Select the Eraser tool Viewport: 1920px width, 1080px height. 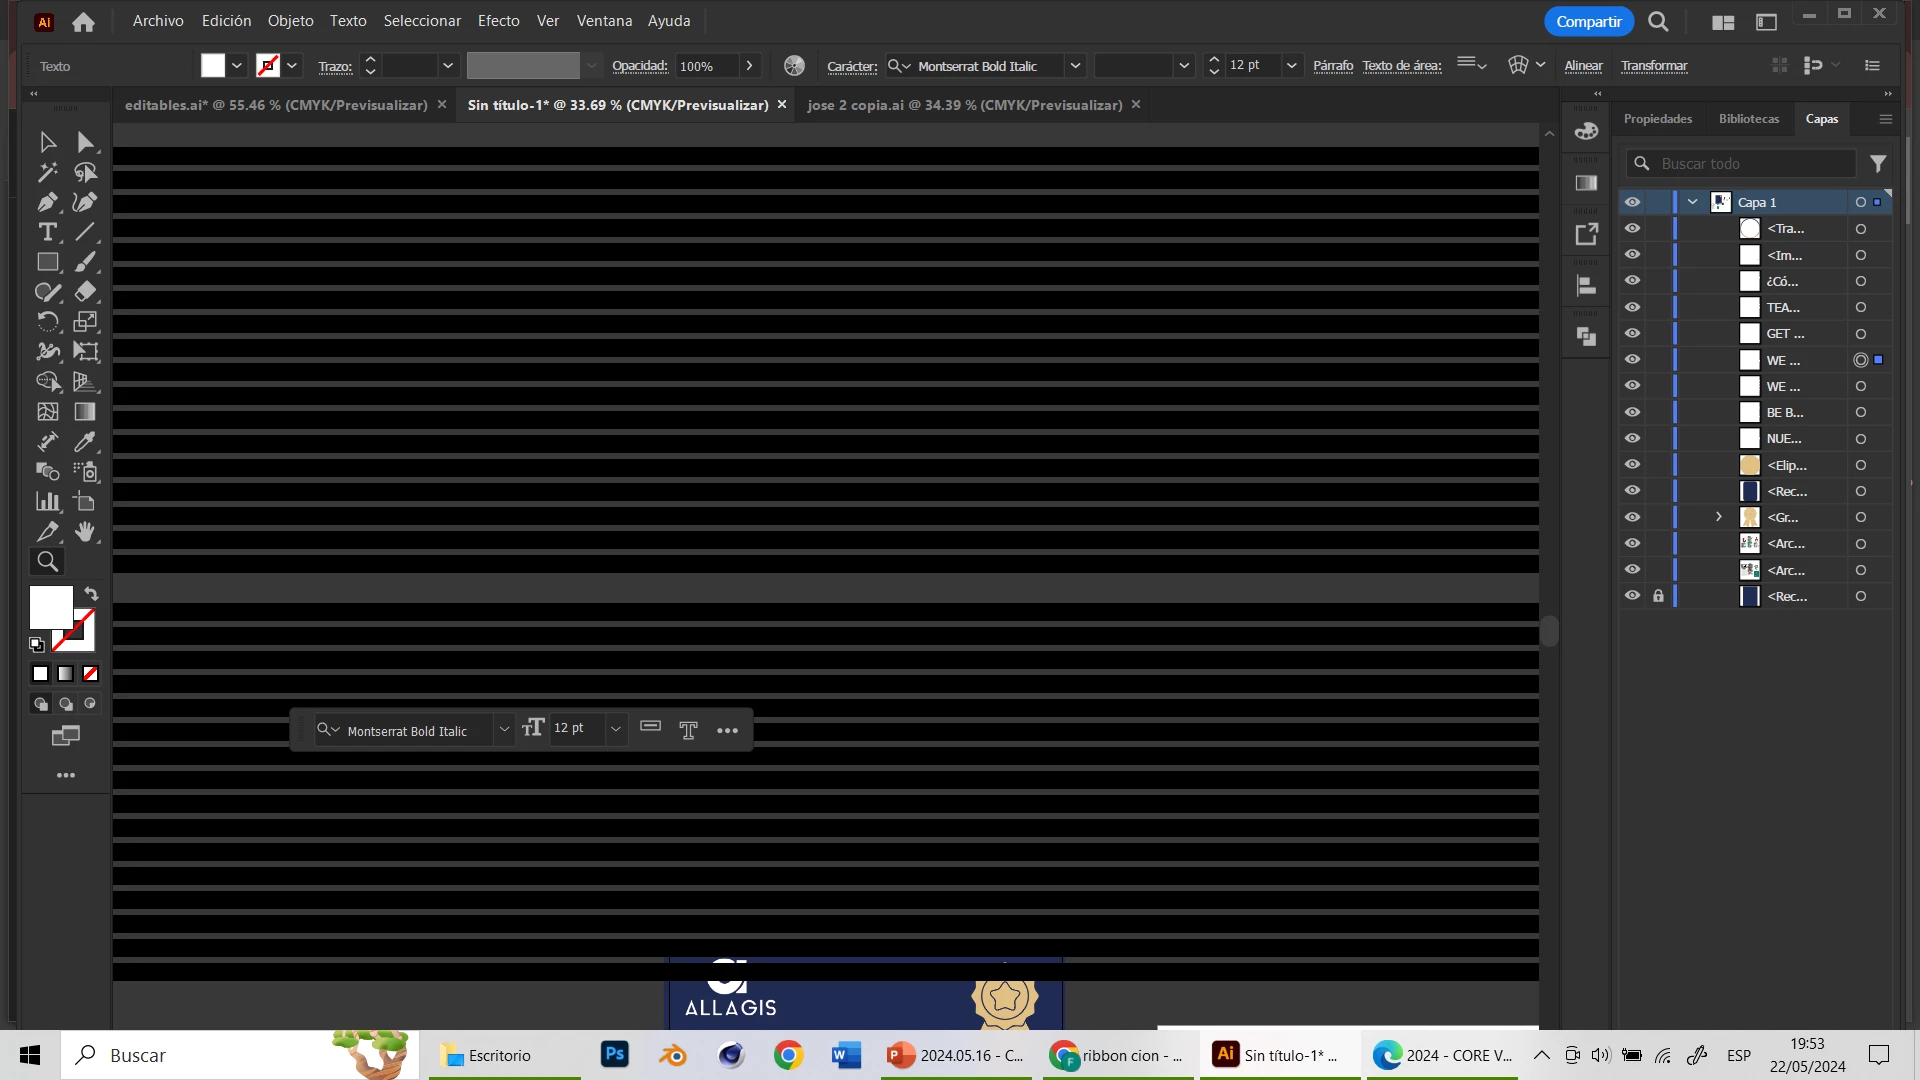pos(85,292)
